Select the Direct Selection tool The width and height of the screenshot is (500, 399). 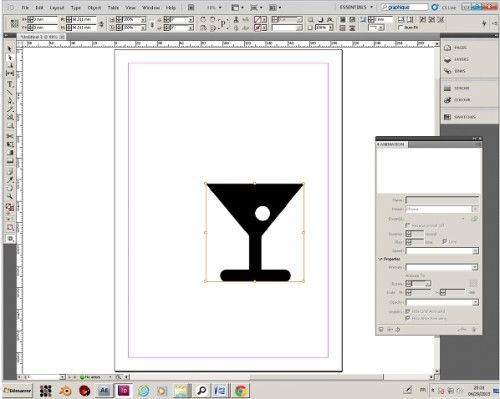pos(9,58)
